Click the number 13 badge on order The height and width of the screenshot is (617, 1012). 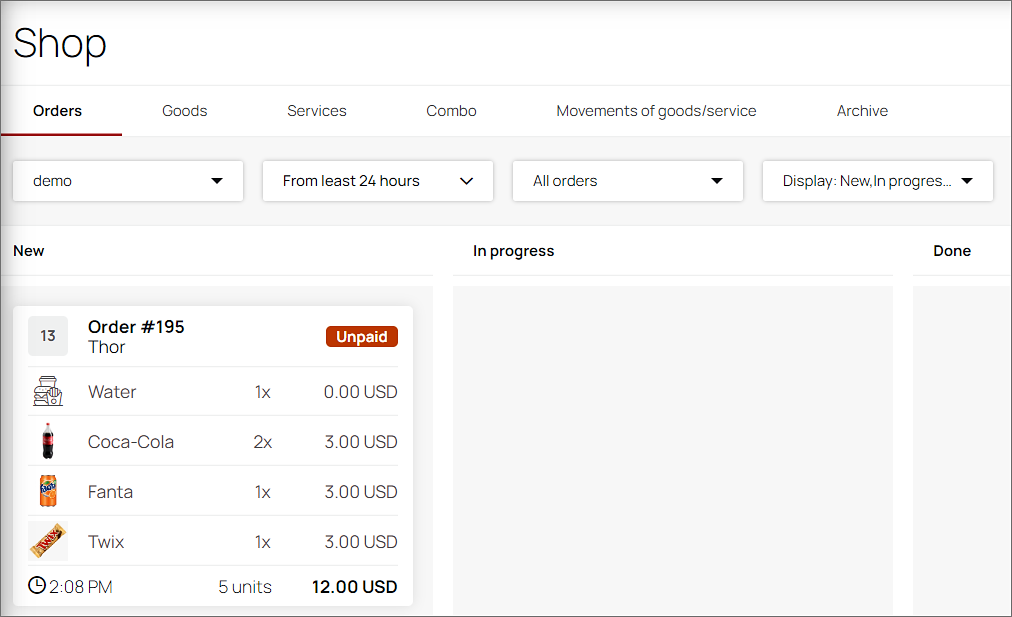coord(48,336)
